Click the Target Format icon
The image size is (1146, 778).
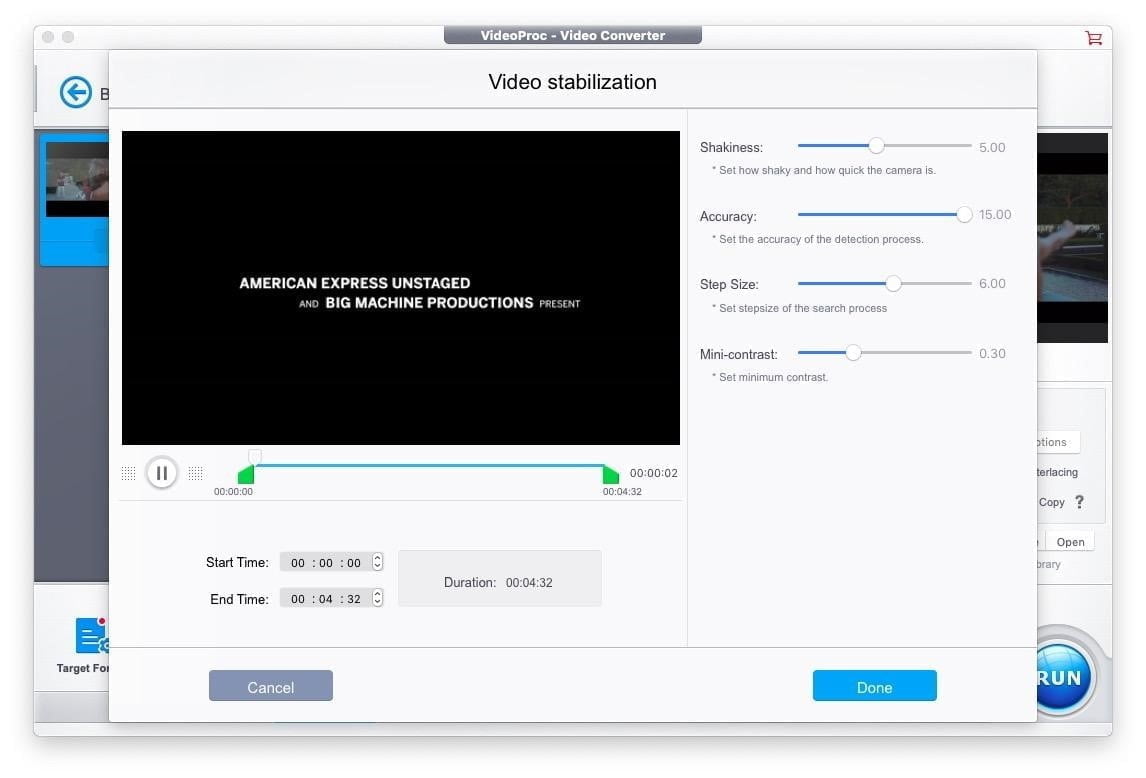point(91,636)
